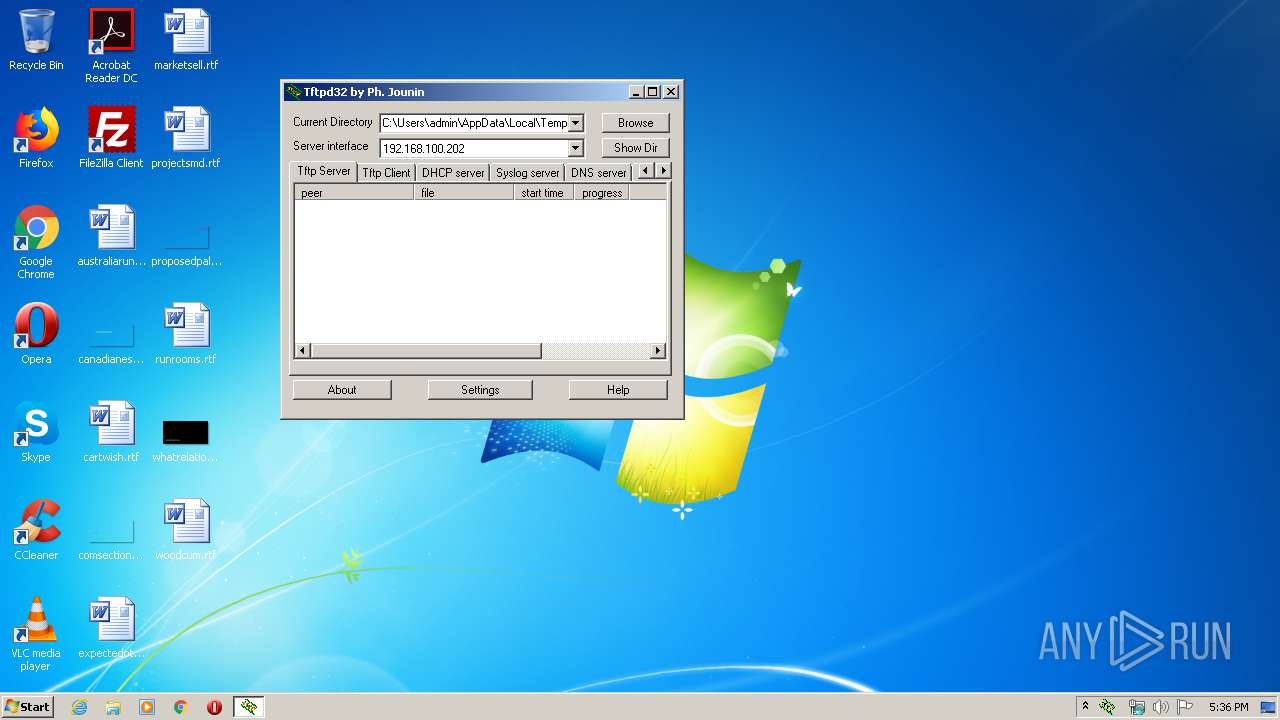Switch to the Syslog server tab
This screenshot has width=1280, height=720.
(527, 173)
